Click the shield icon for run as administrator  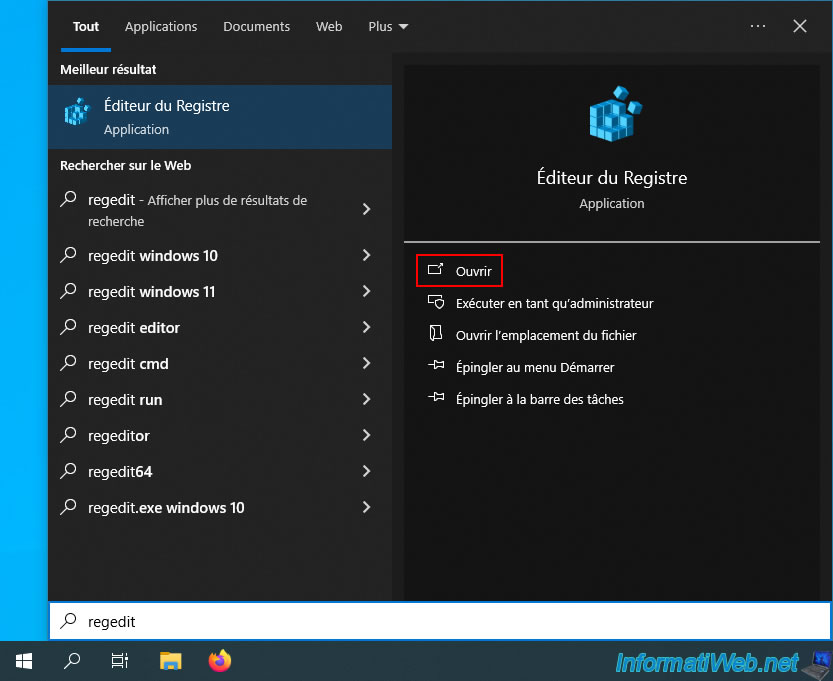[x=436, y=302]
